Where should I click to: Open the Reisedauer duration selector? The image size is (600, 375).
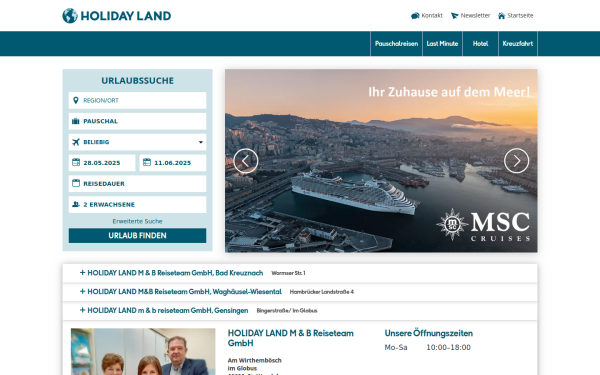pos(137,184)
